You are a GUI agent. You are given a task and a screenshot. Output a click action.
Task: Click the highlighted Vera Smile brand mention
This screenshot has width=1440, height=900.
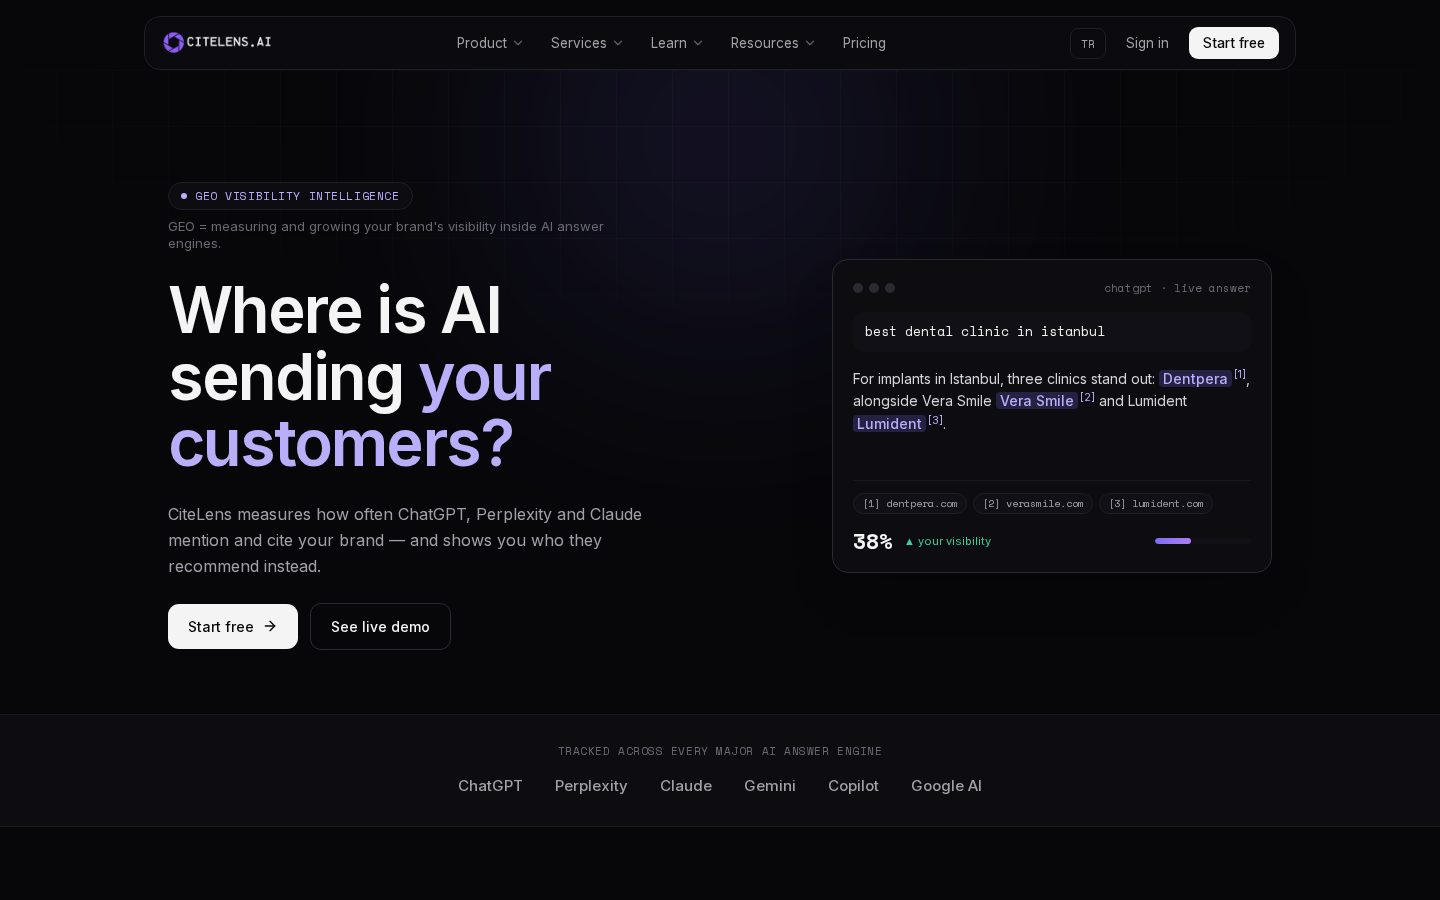[1037, 401]
